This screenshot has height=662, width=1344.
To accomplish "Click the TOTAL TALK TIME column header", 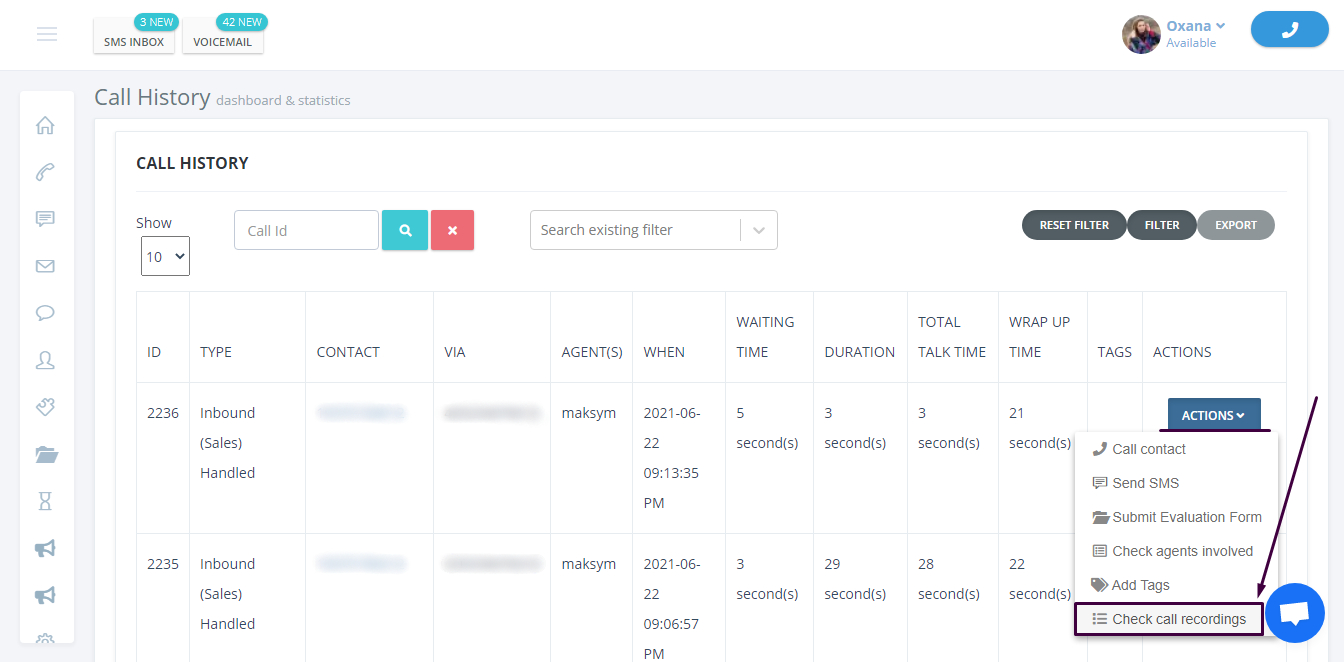I will click(x=952, y=337).
